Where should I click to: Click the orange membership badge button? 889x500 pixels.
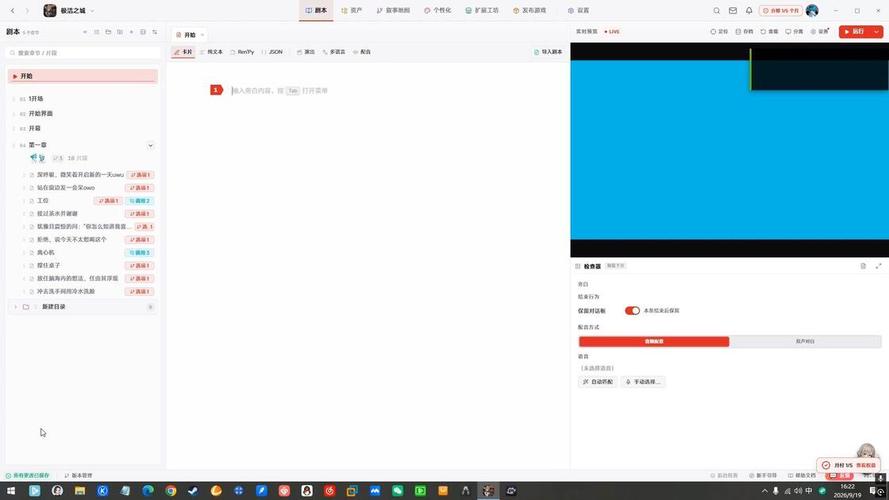781,11
